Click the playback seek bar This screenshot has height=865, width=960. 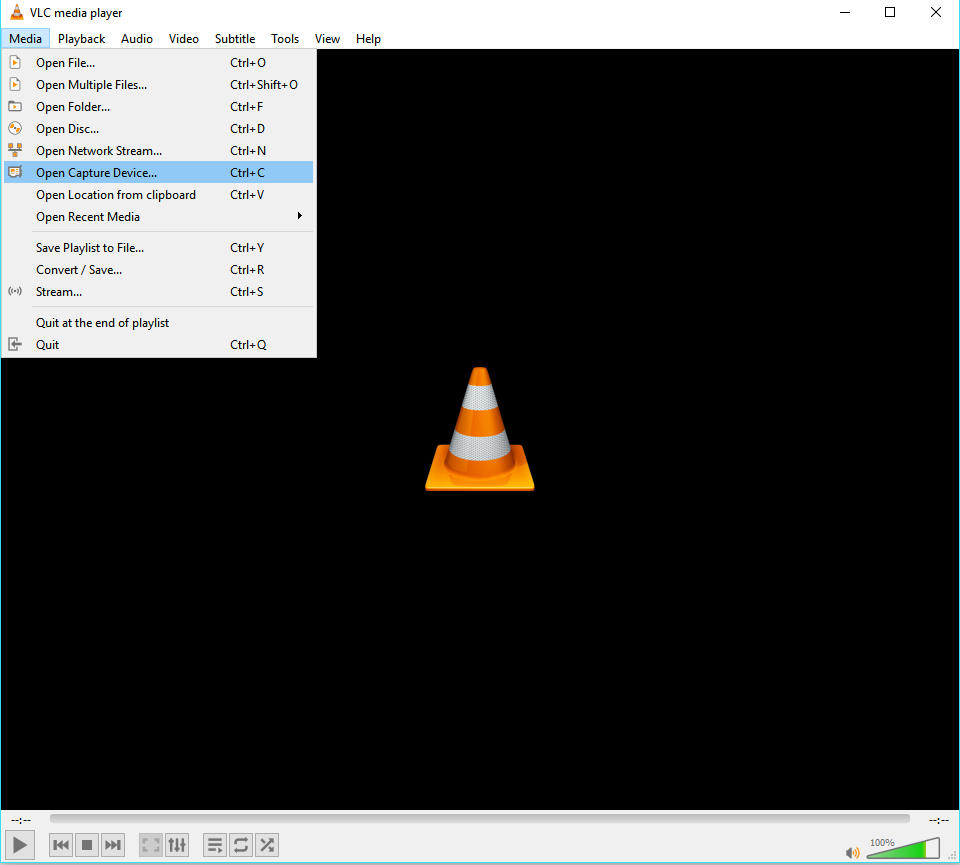tap(480, 819)
